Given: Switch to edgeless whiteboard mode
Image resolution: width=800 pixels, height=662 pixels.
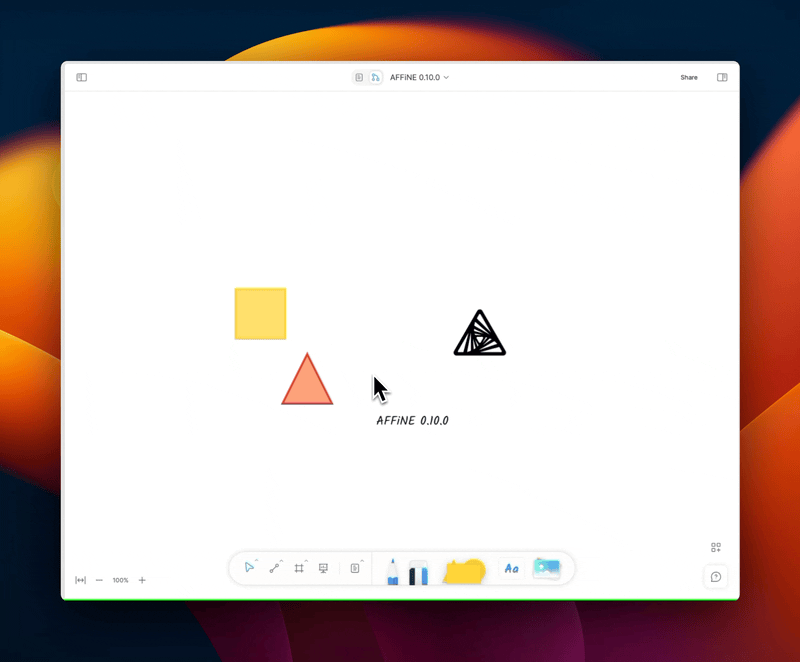Looking at the screenshot, I should (x=376, y=78).
